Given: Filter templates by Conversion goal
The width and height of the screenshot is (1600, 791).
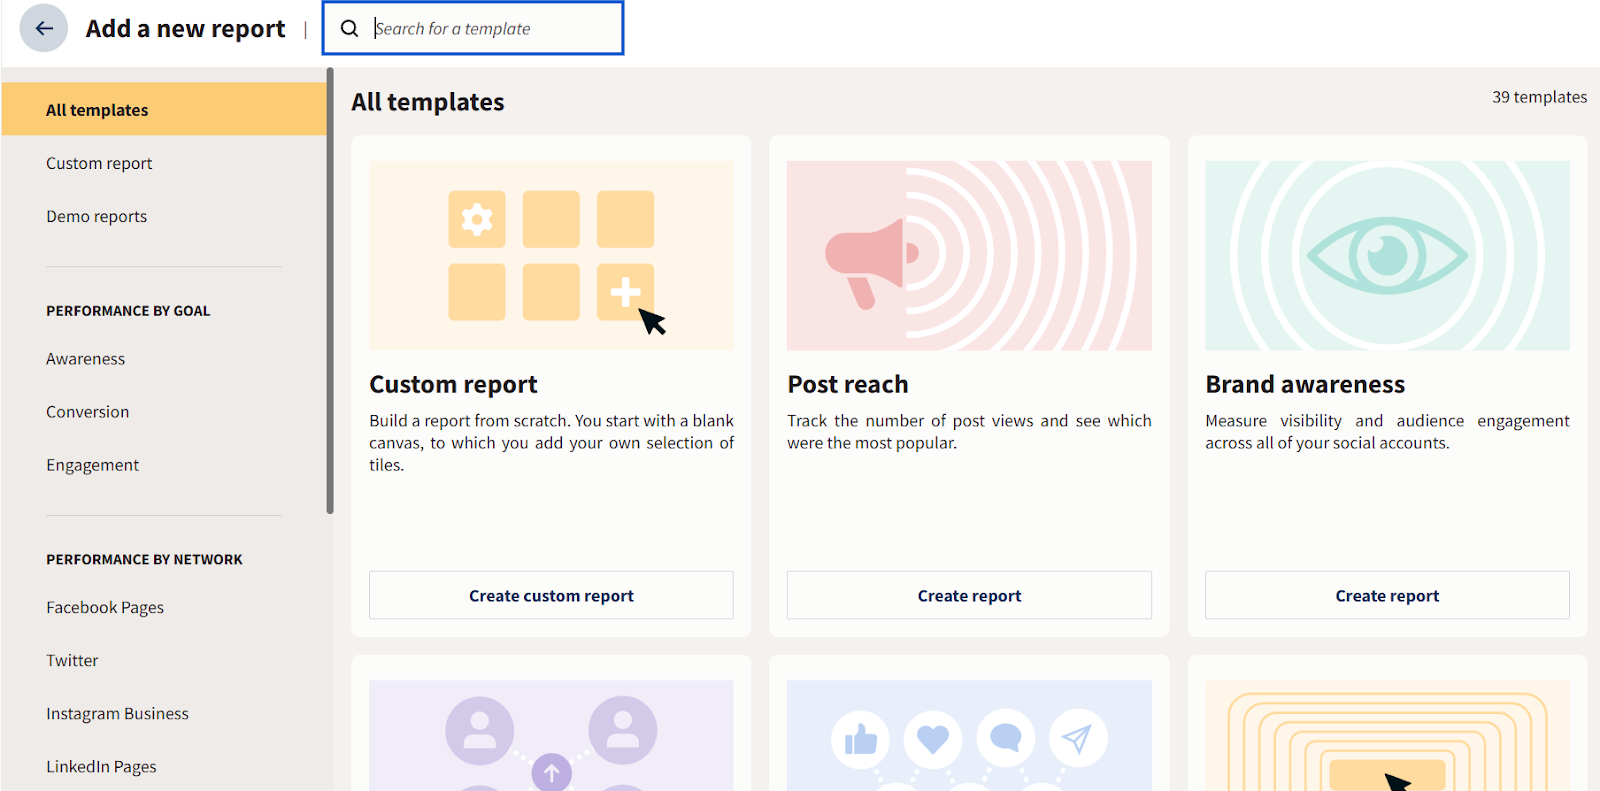Looking at the screenshot, I should [87, 412].
